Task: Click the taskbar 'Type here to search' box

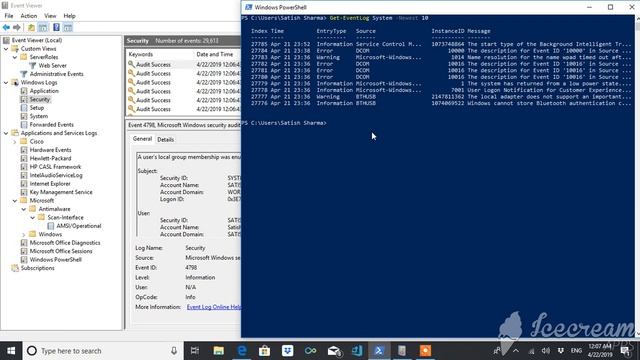Action: click(x=103, y=351)
